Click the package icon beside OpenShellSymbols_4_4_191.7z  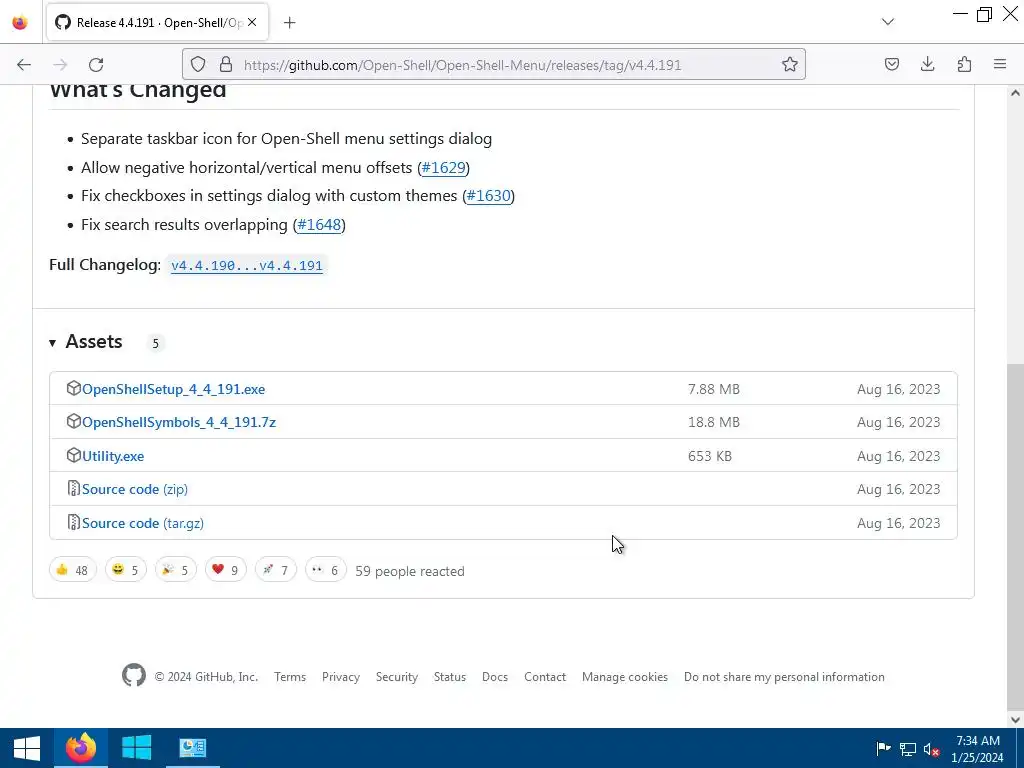[73, 421]
